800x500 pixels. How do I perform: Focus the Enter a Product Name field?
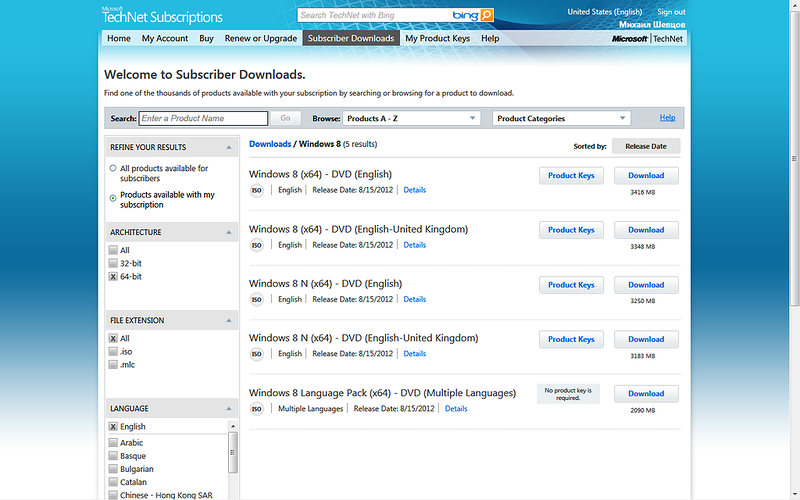tap(203, 118)
